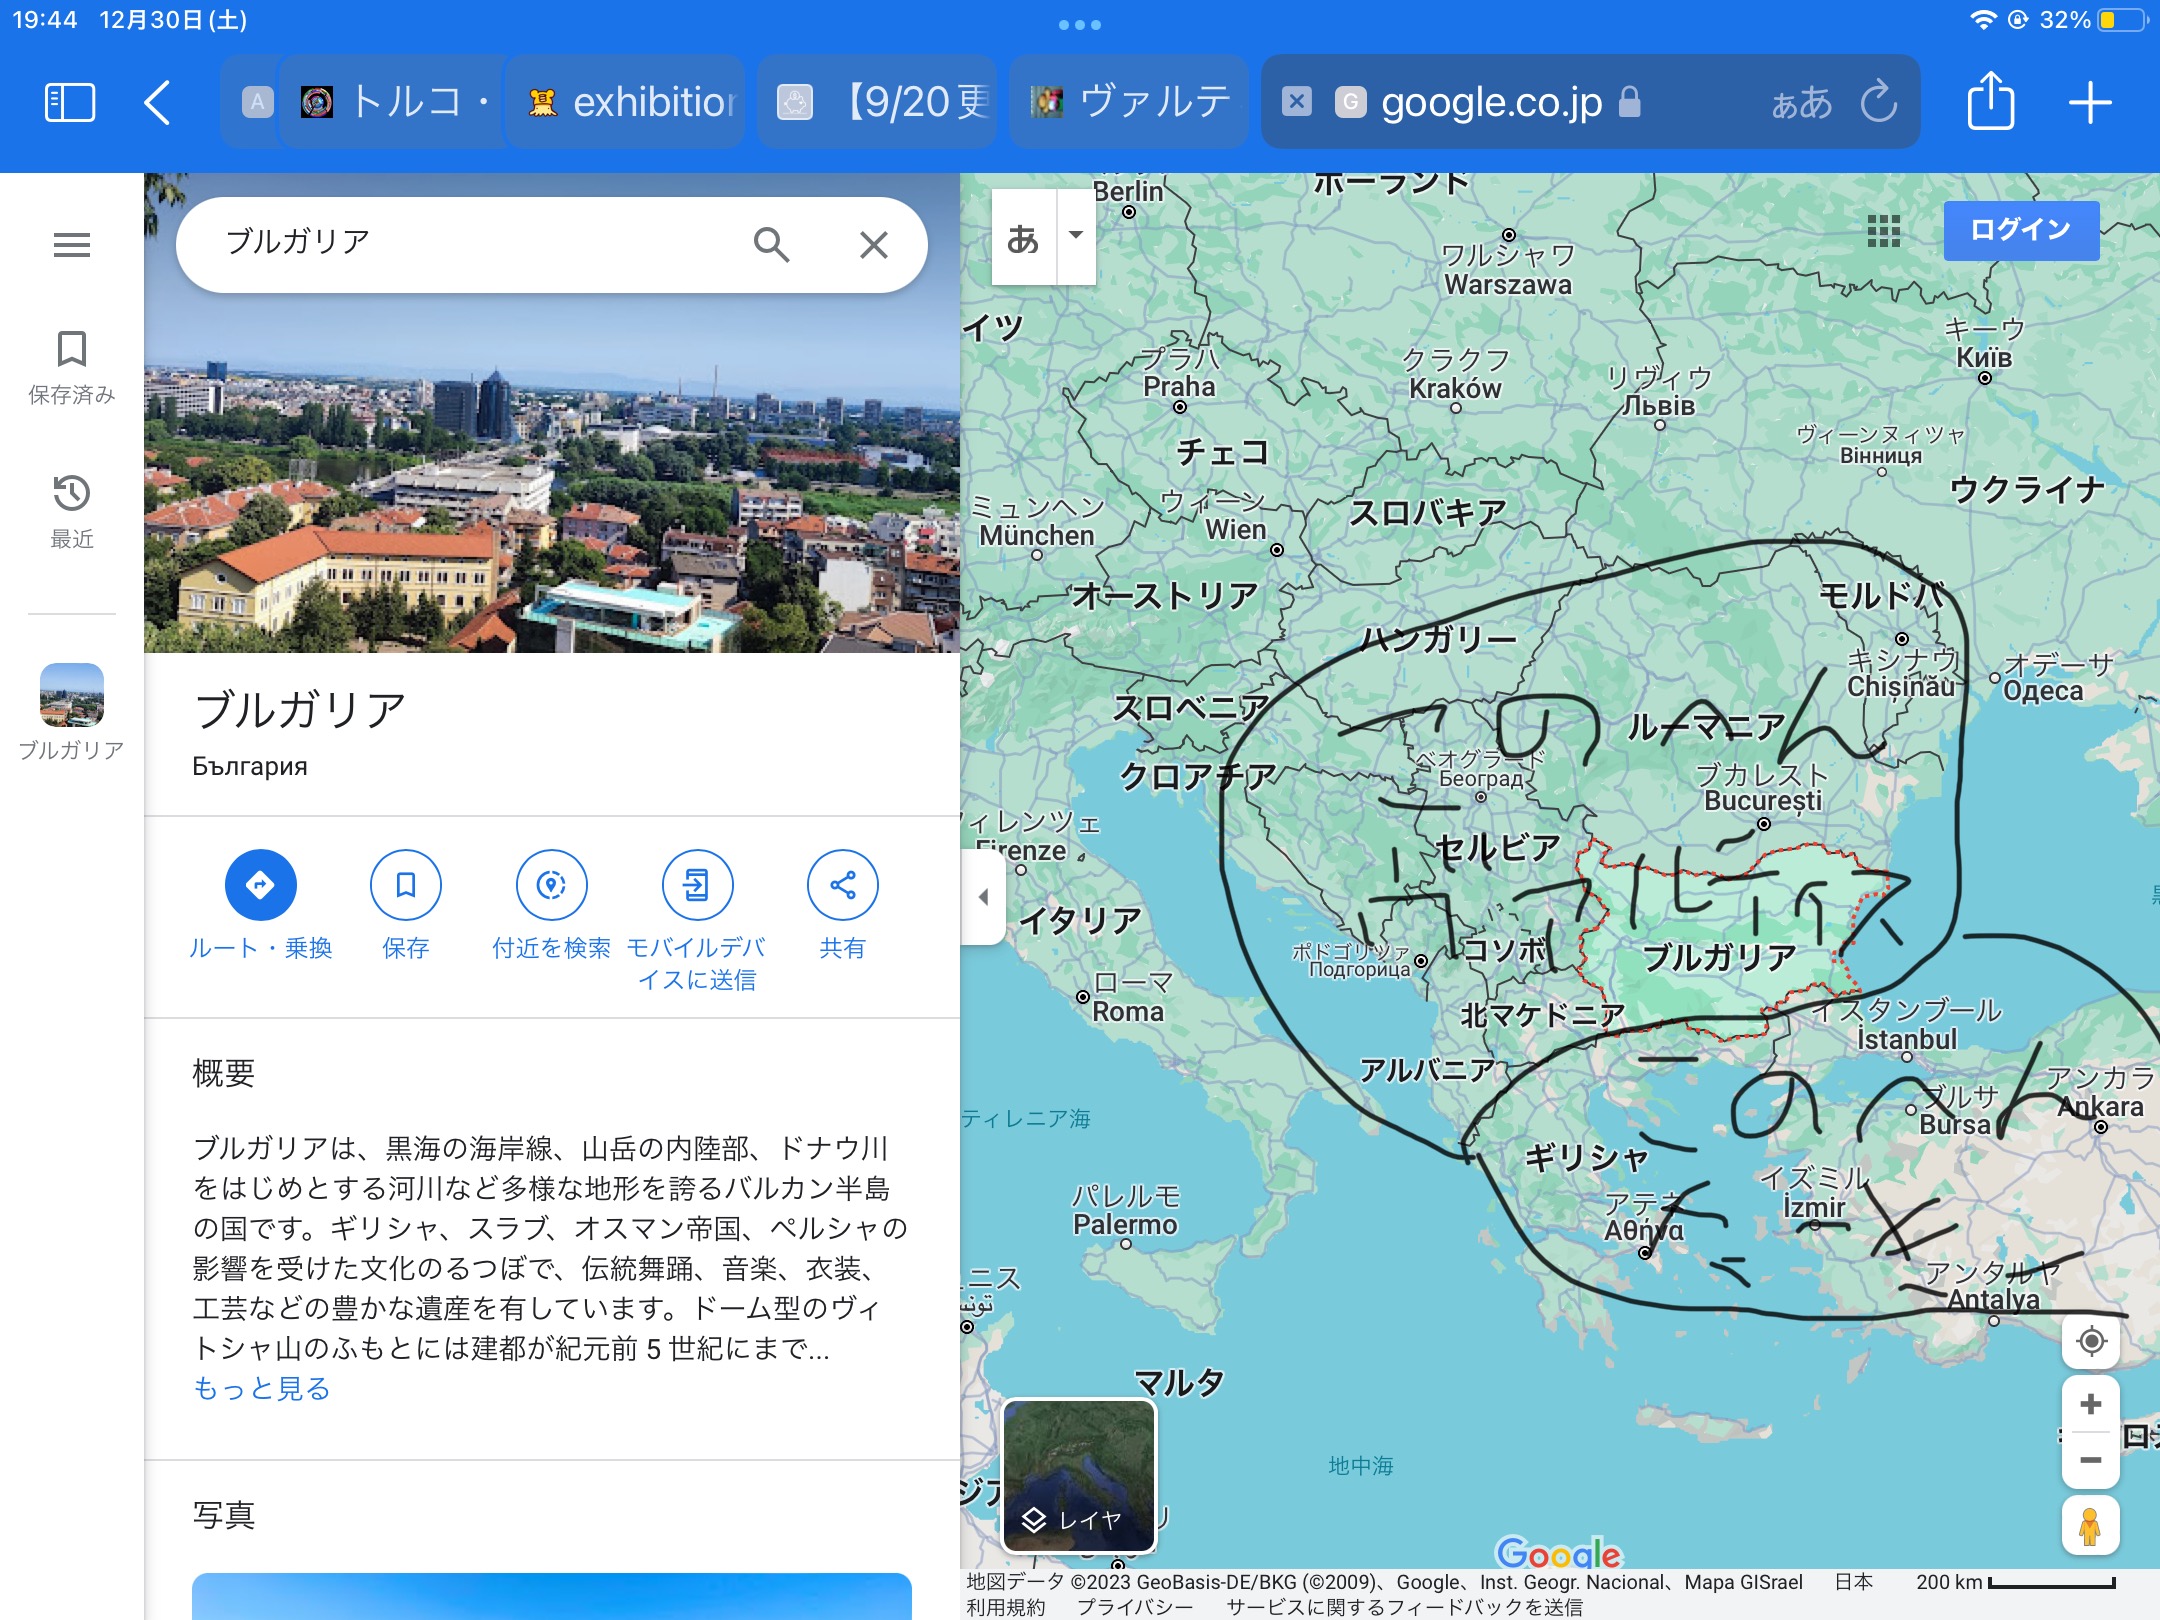
Task: Open 最近 recent history
Action: pyautogui.click(x=72, y=511)
